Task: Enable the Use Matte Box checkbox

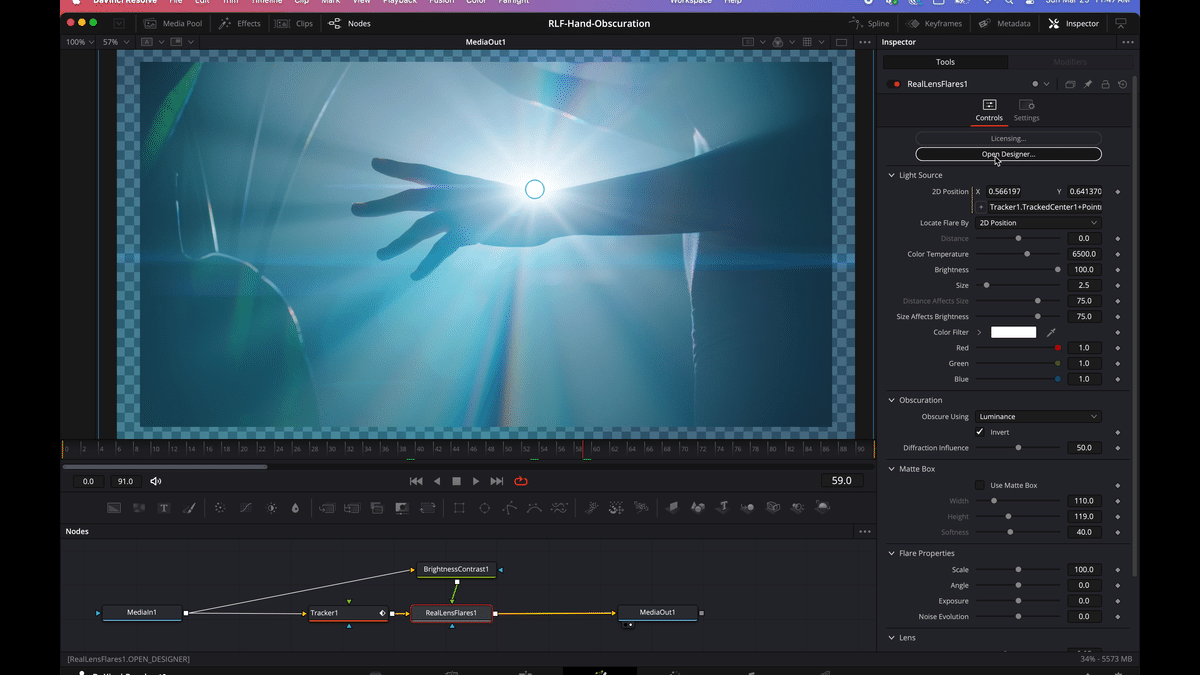Action: tap(980, 485)
